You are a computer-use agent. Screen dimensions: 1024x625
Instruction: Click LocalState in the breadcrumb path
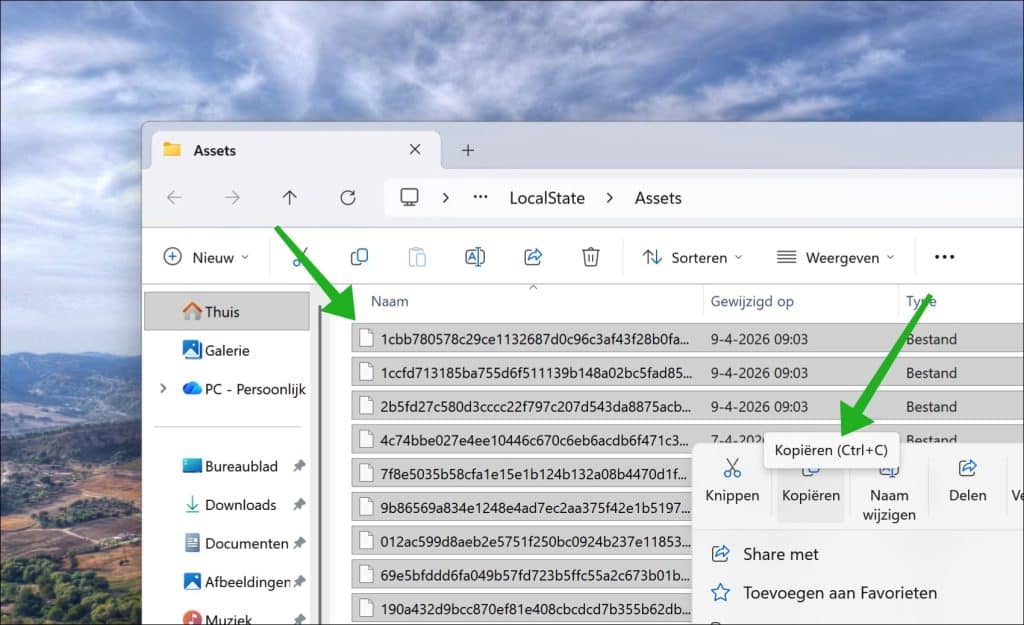coord(546,198)
